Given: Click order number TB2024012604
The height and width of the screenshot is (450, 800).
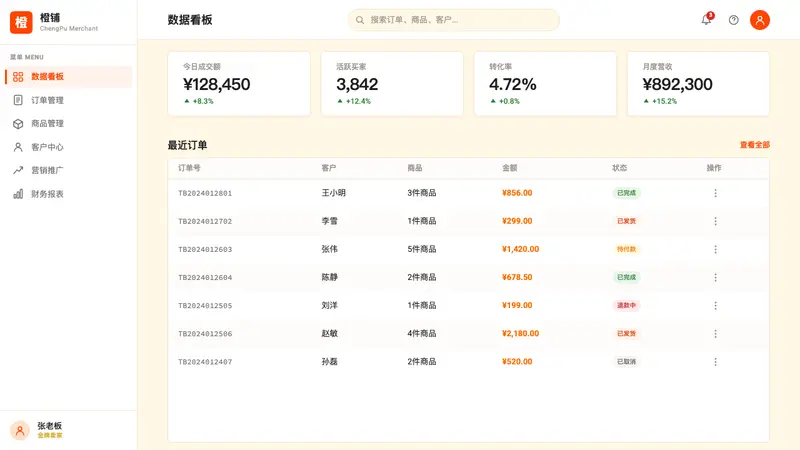Looking at the screenshot, I should pyautogui.click(x=205, y=278).
